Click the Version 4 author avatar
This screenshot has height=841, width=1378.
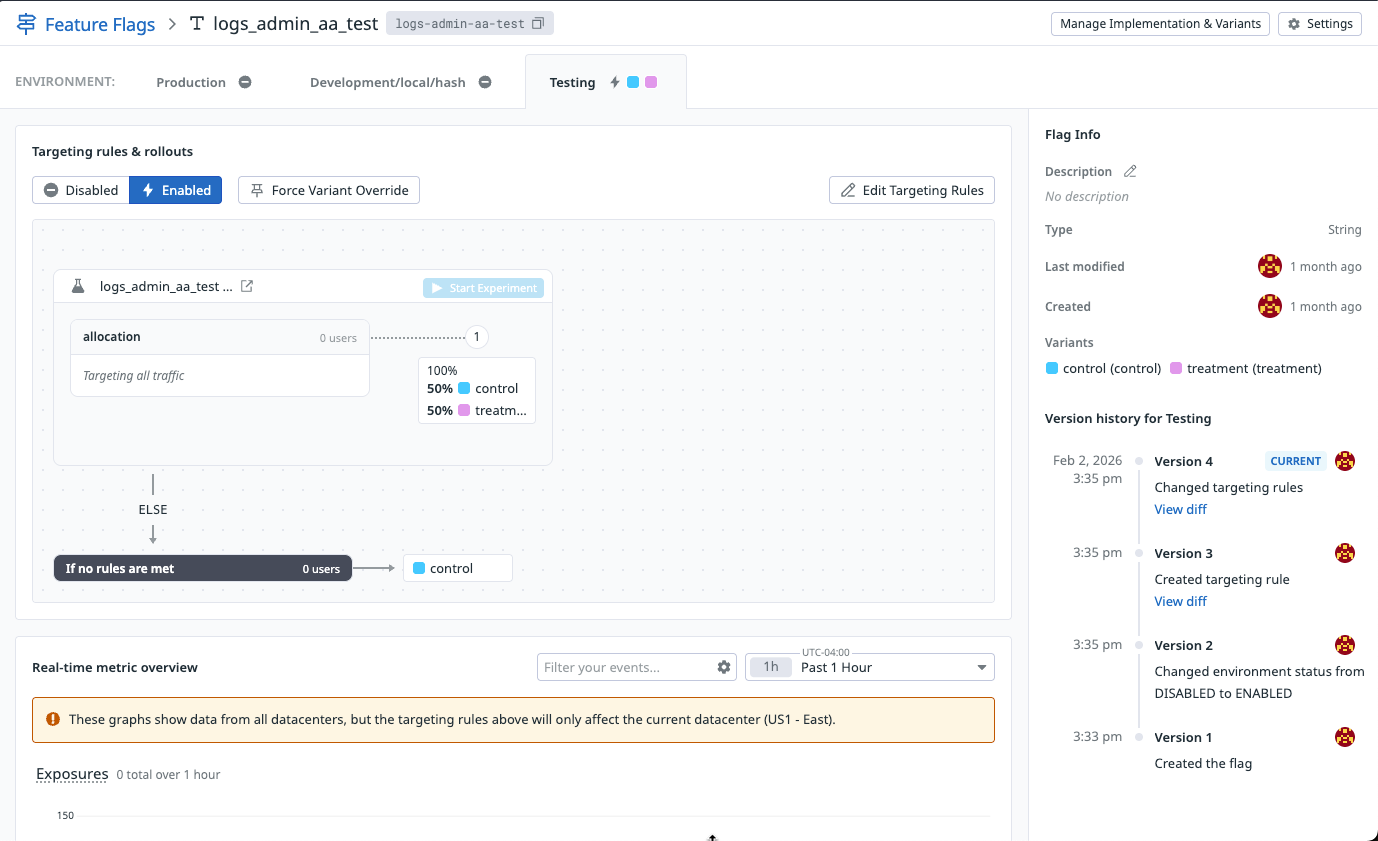coord(1345,461)
